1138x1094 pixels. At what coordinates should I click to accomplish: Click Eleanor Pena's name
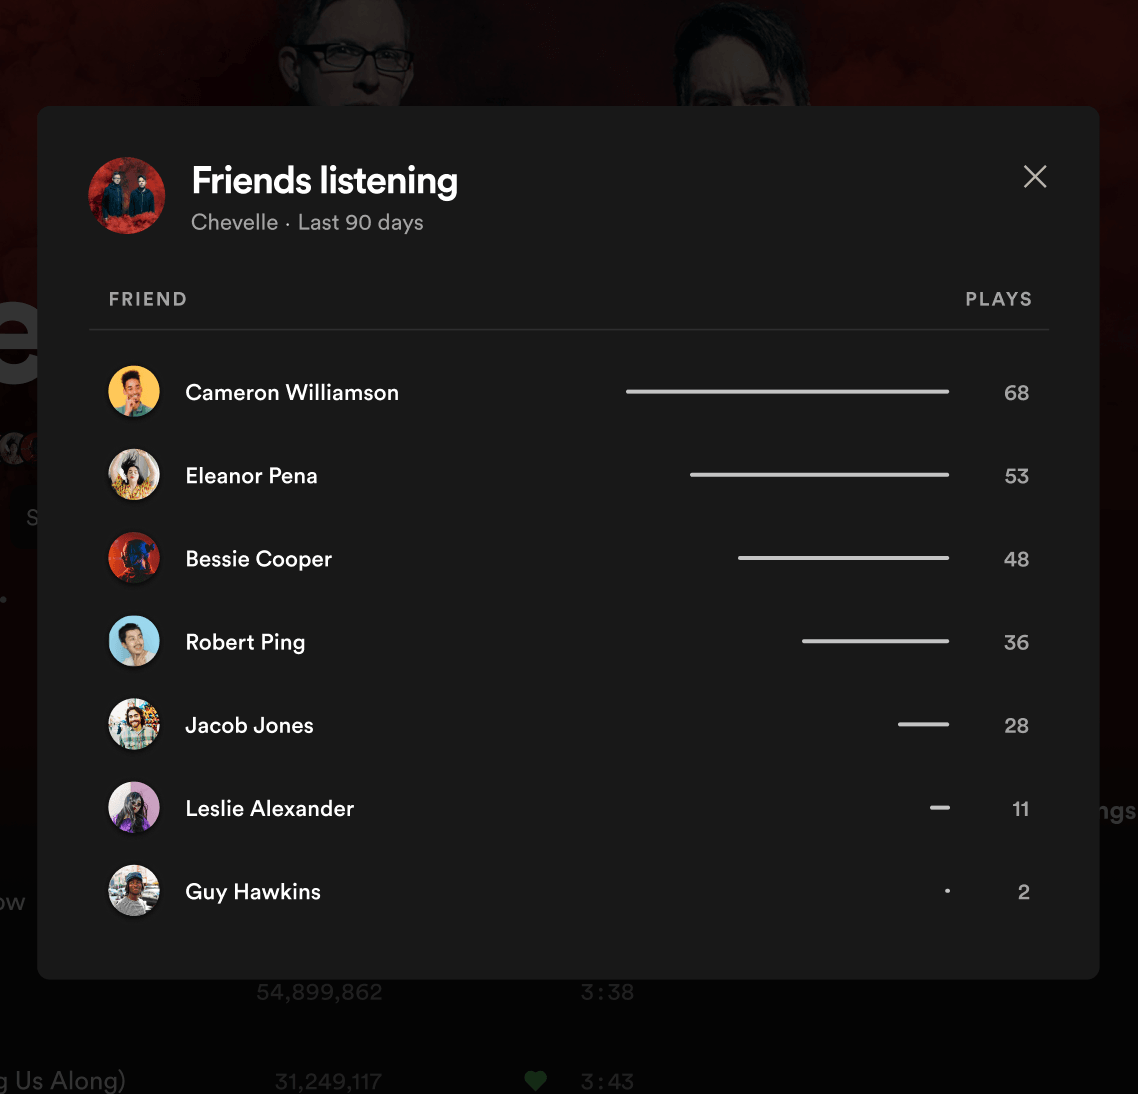(251, 475)
